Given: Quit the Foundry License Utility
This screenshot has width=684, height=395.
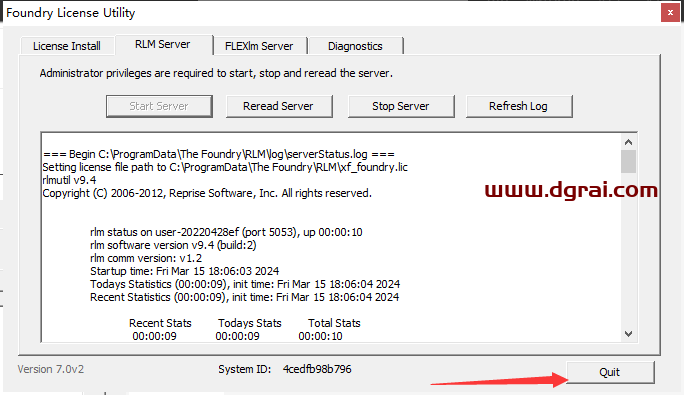Looking at the screenshot, I should [609, 372].
